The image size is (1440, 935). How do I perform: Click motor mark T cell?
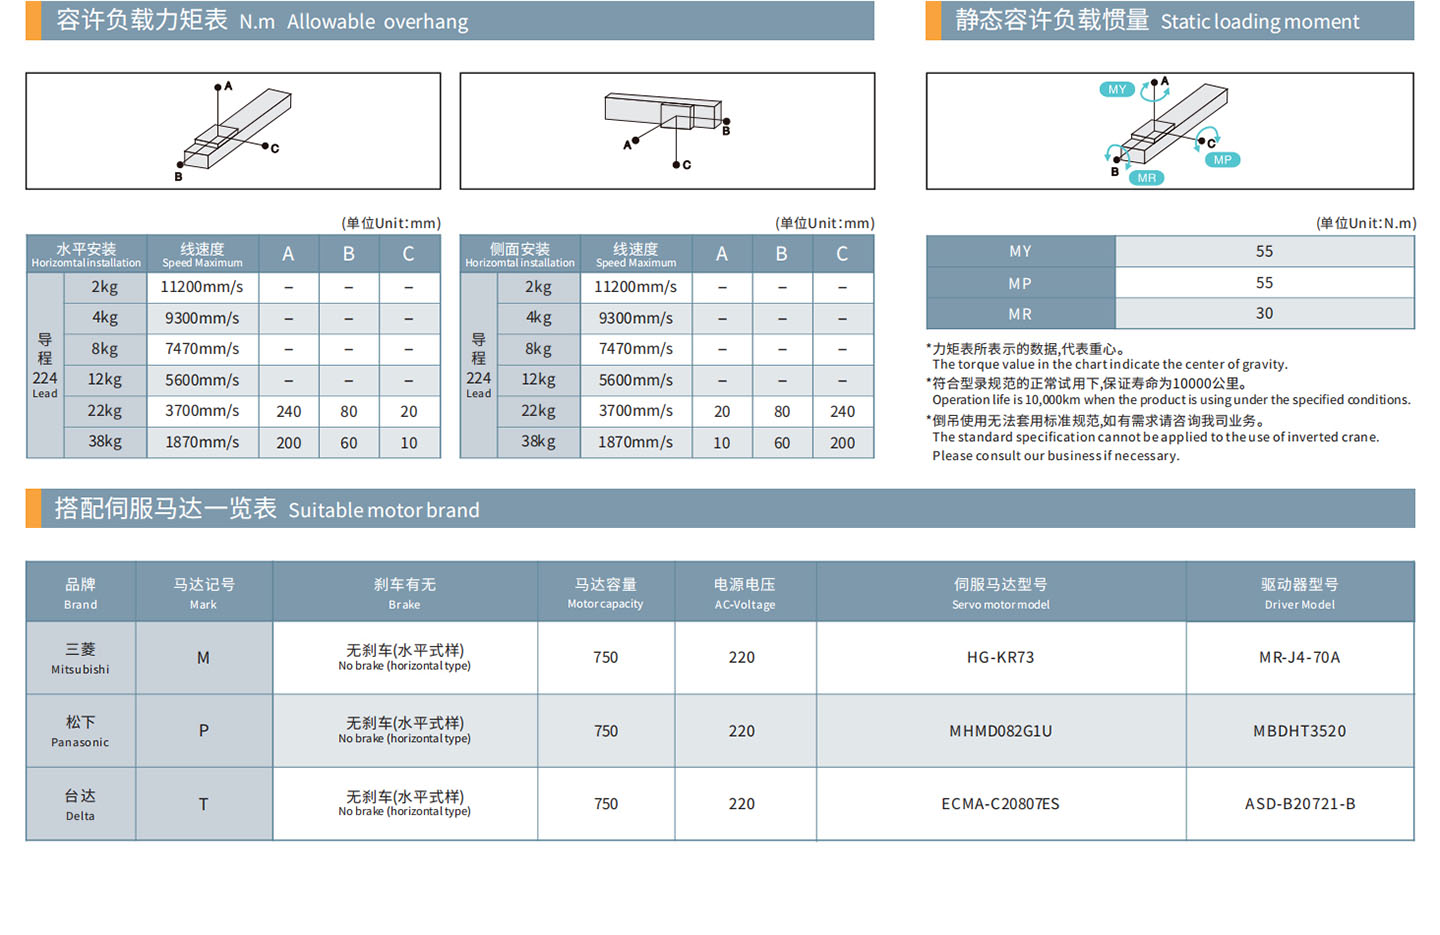pos(204,804)
